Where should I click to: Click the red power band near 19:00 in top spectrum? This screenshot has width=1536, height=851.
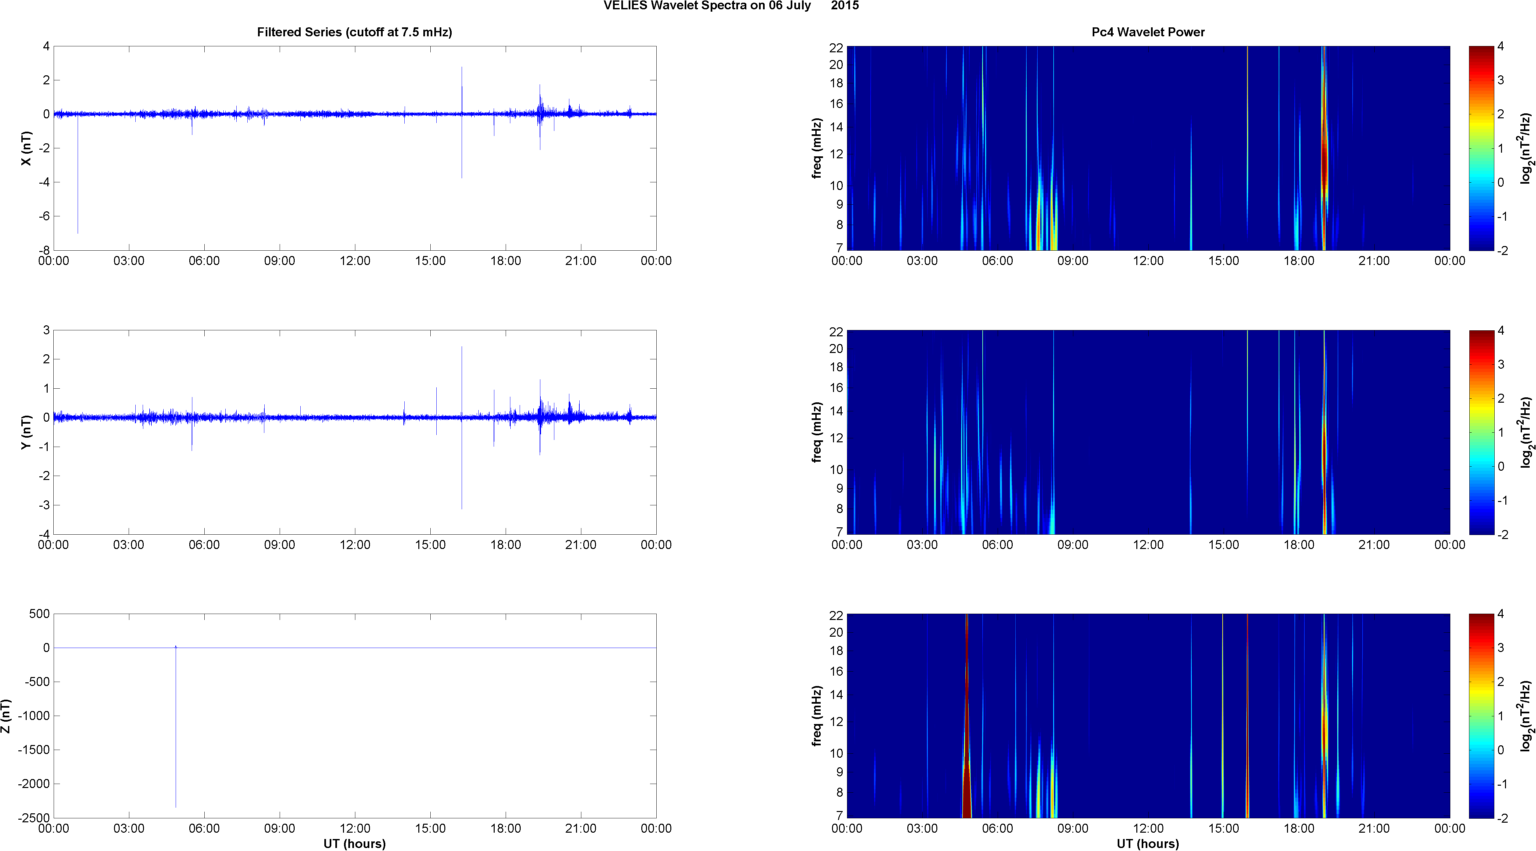click(1324, 160)
